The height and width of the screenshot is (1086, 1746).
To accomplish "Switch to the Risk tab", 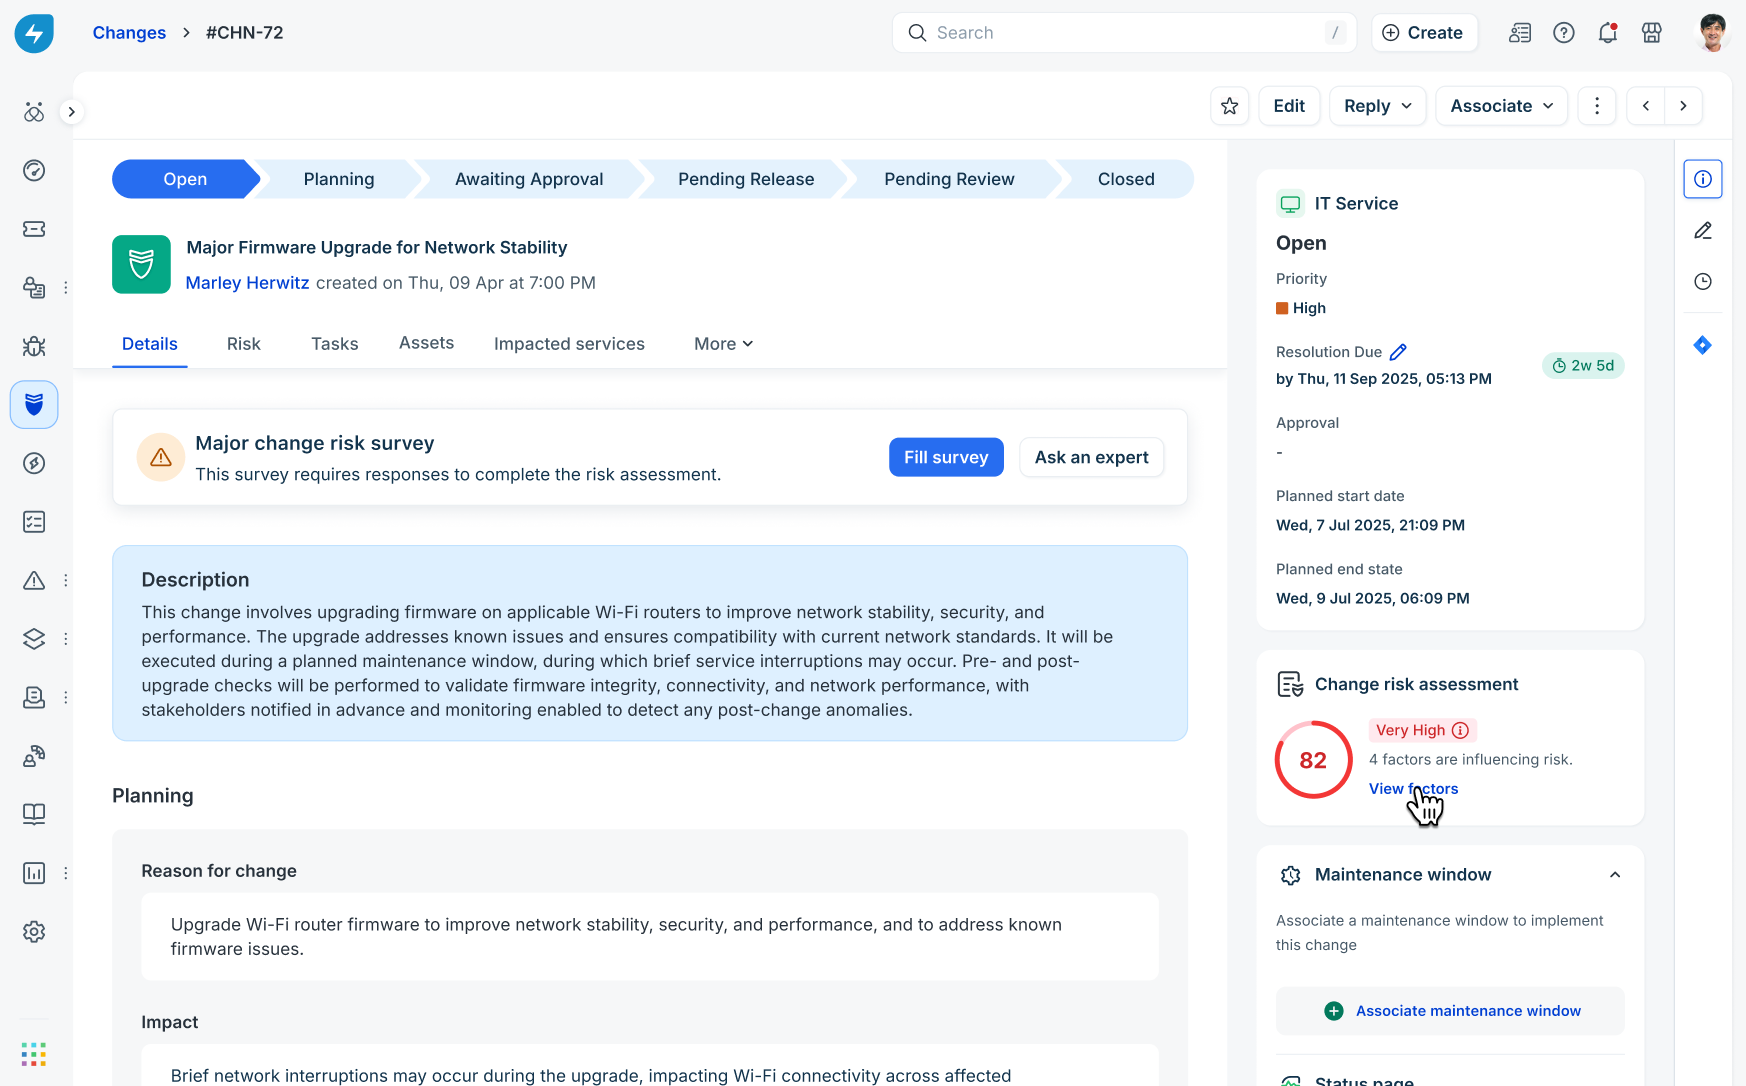I will (243, 344).
